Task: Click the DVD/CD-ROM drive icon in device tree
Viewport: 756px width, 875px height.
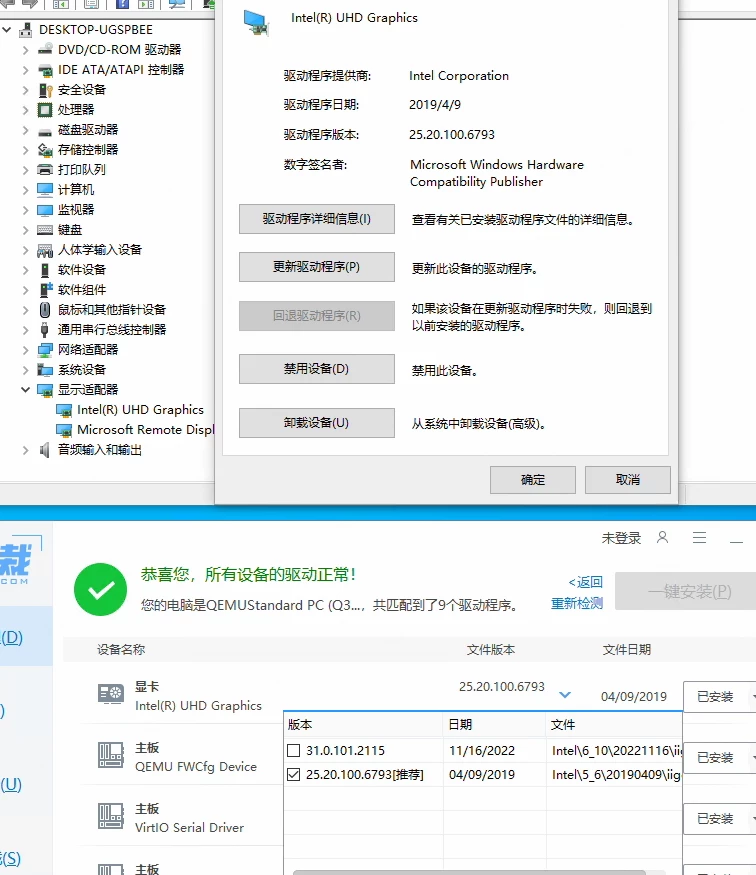Action: [45, 49]
